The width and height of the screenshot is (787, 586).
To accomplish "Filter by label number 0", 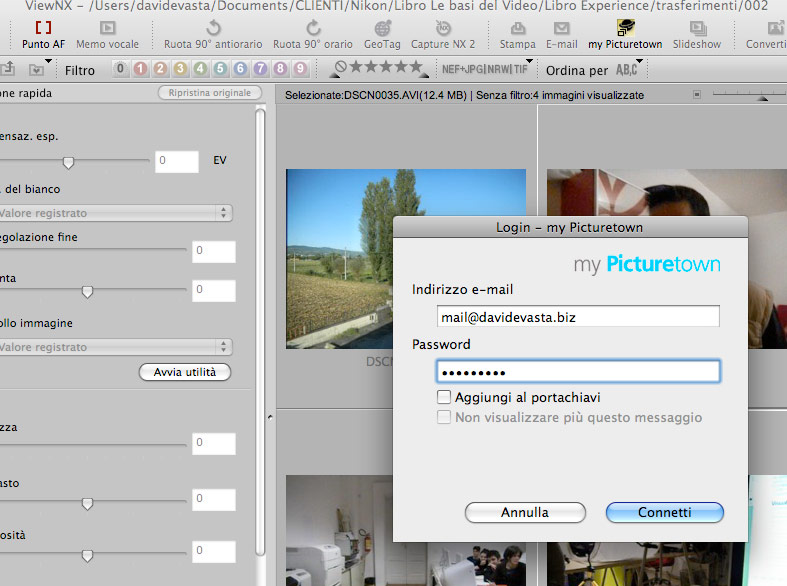I will click(120, 68).
